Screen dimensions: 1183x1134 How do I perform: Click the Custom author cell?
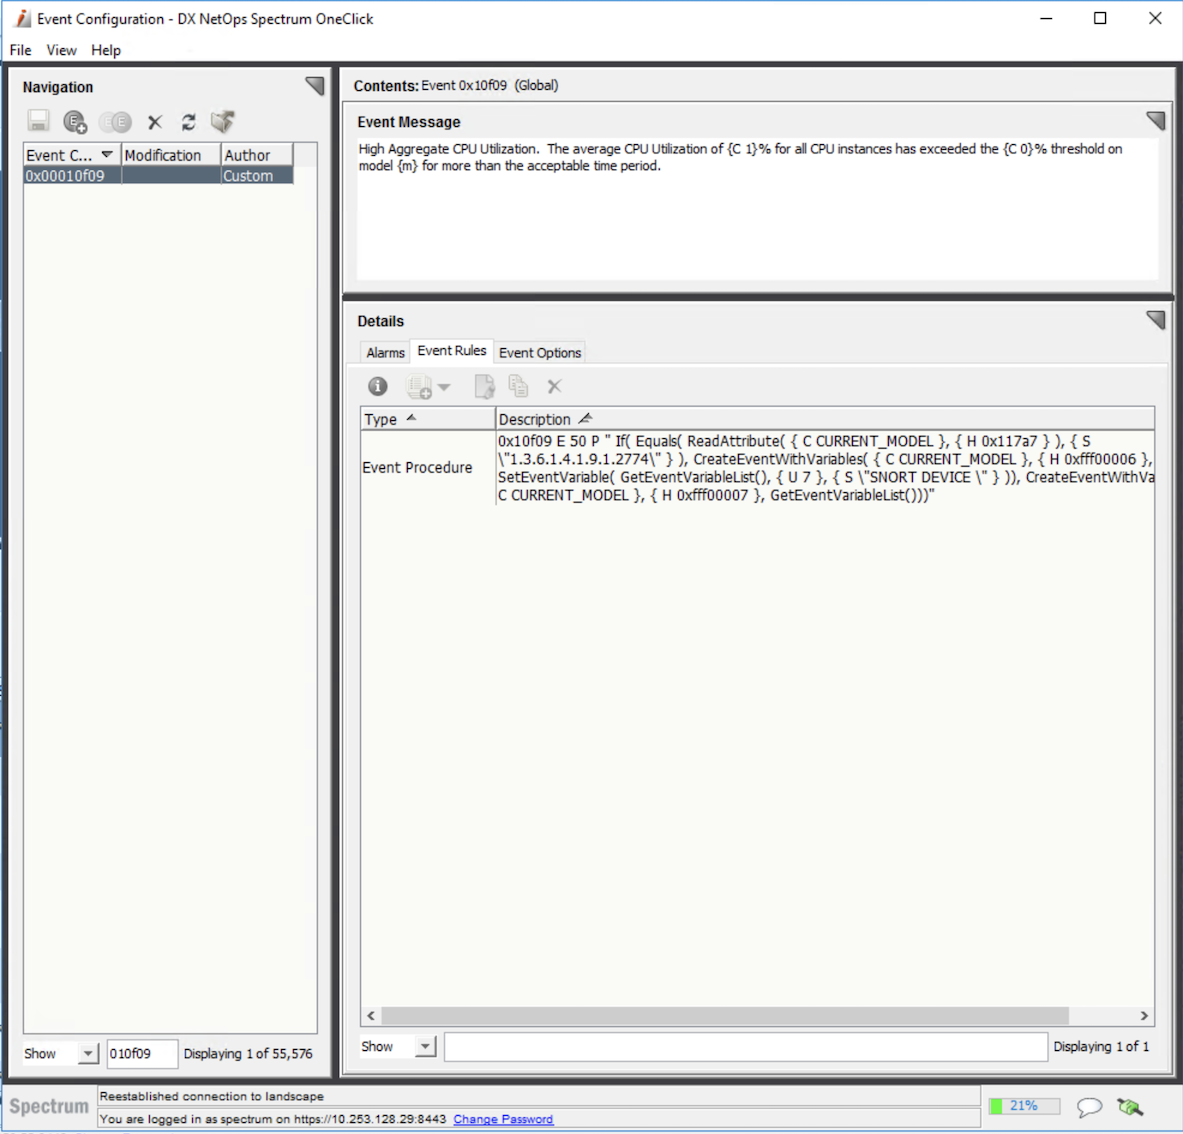[257, 176]
